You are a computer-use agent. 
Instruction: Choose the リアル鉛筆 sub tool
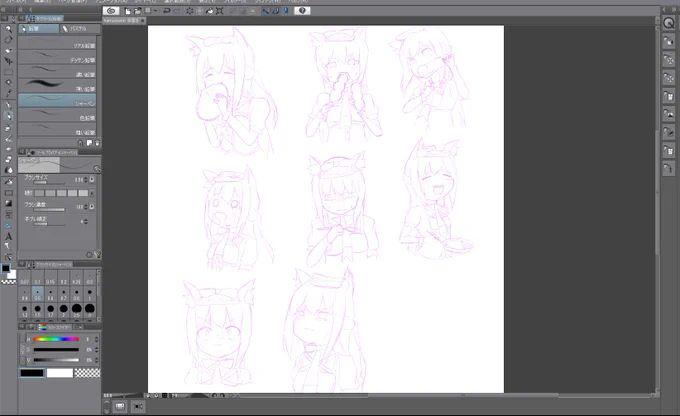(x=57, y=44)
